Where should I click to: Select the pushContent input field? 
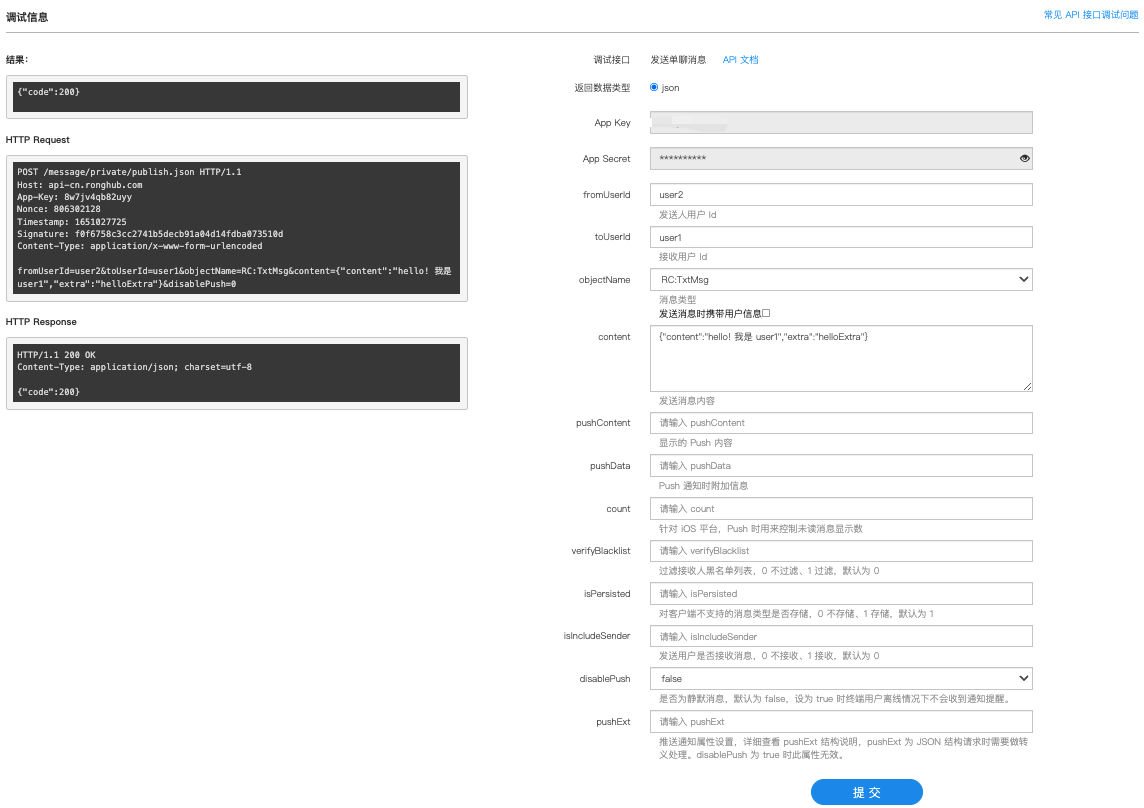(840, 423)
